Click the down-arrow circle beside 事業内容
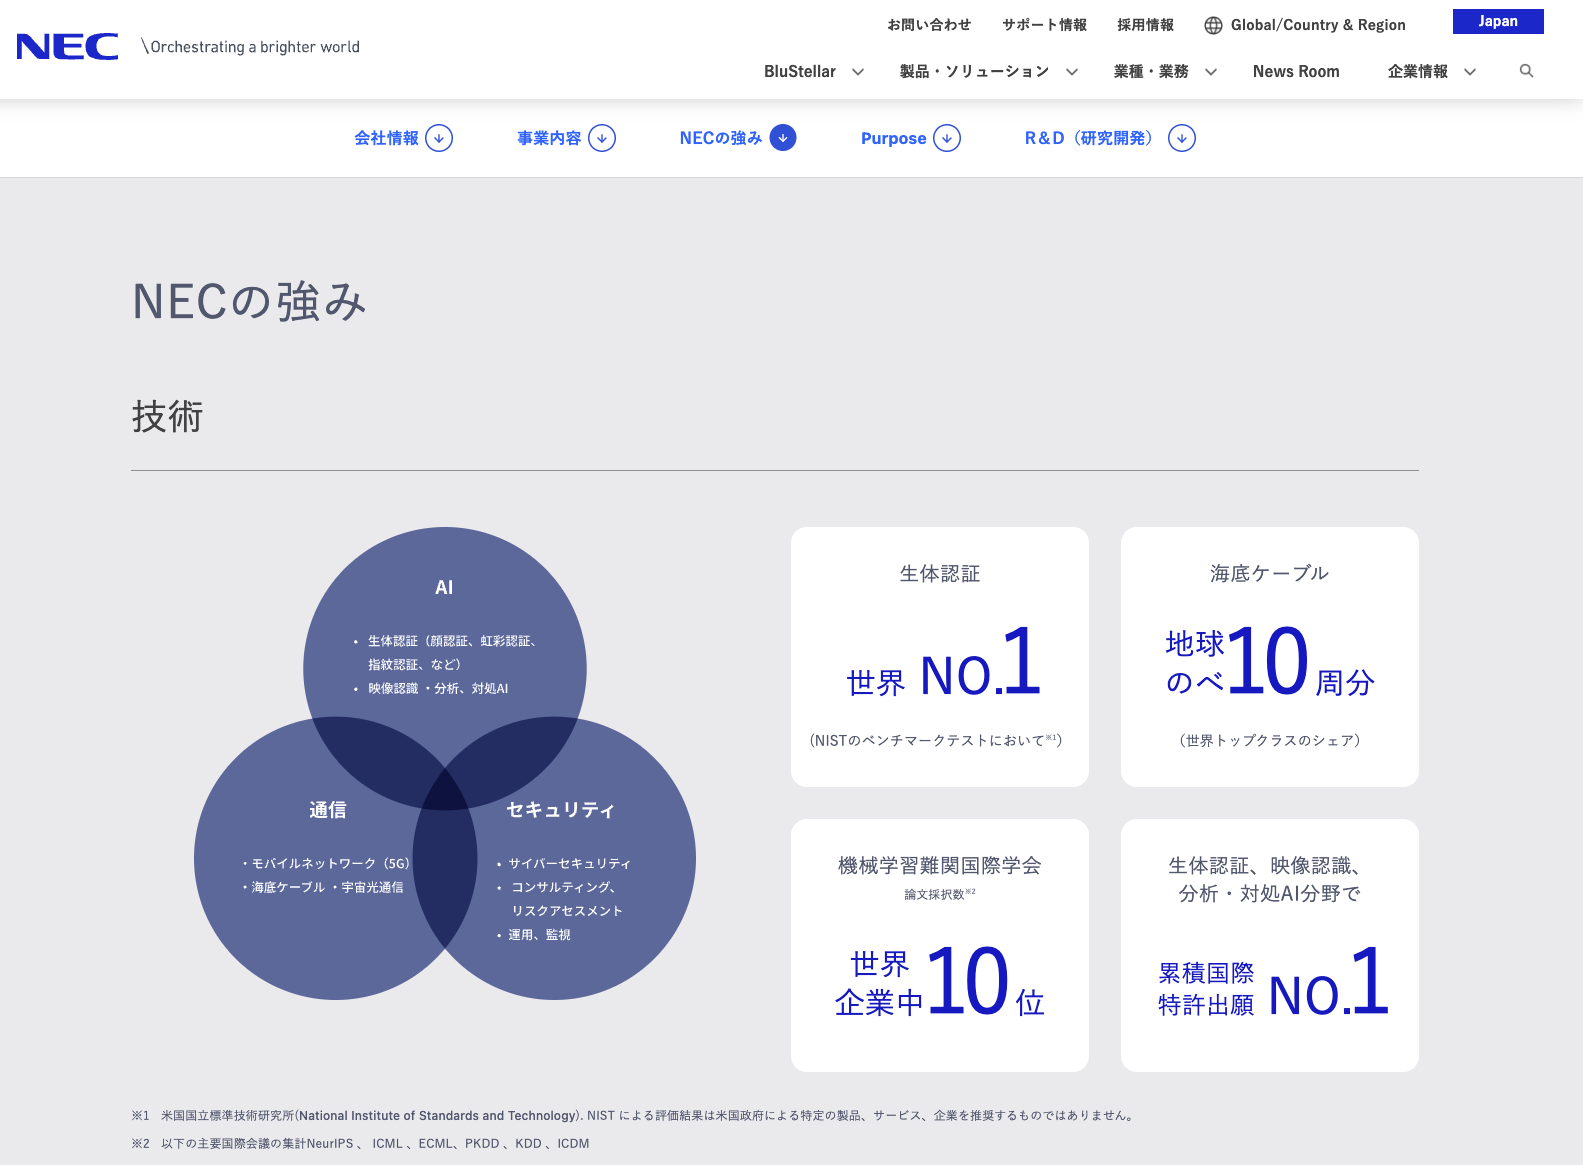Screen dimensions: 1583x1165 [x=602, y=138]
